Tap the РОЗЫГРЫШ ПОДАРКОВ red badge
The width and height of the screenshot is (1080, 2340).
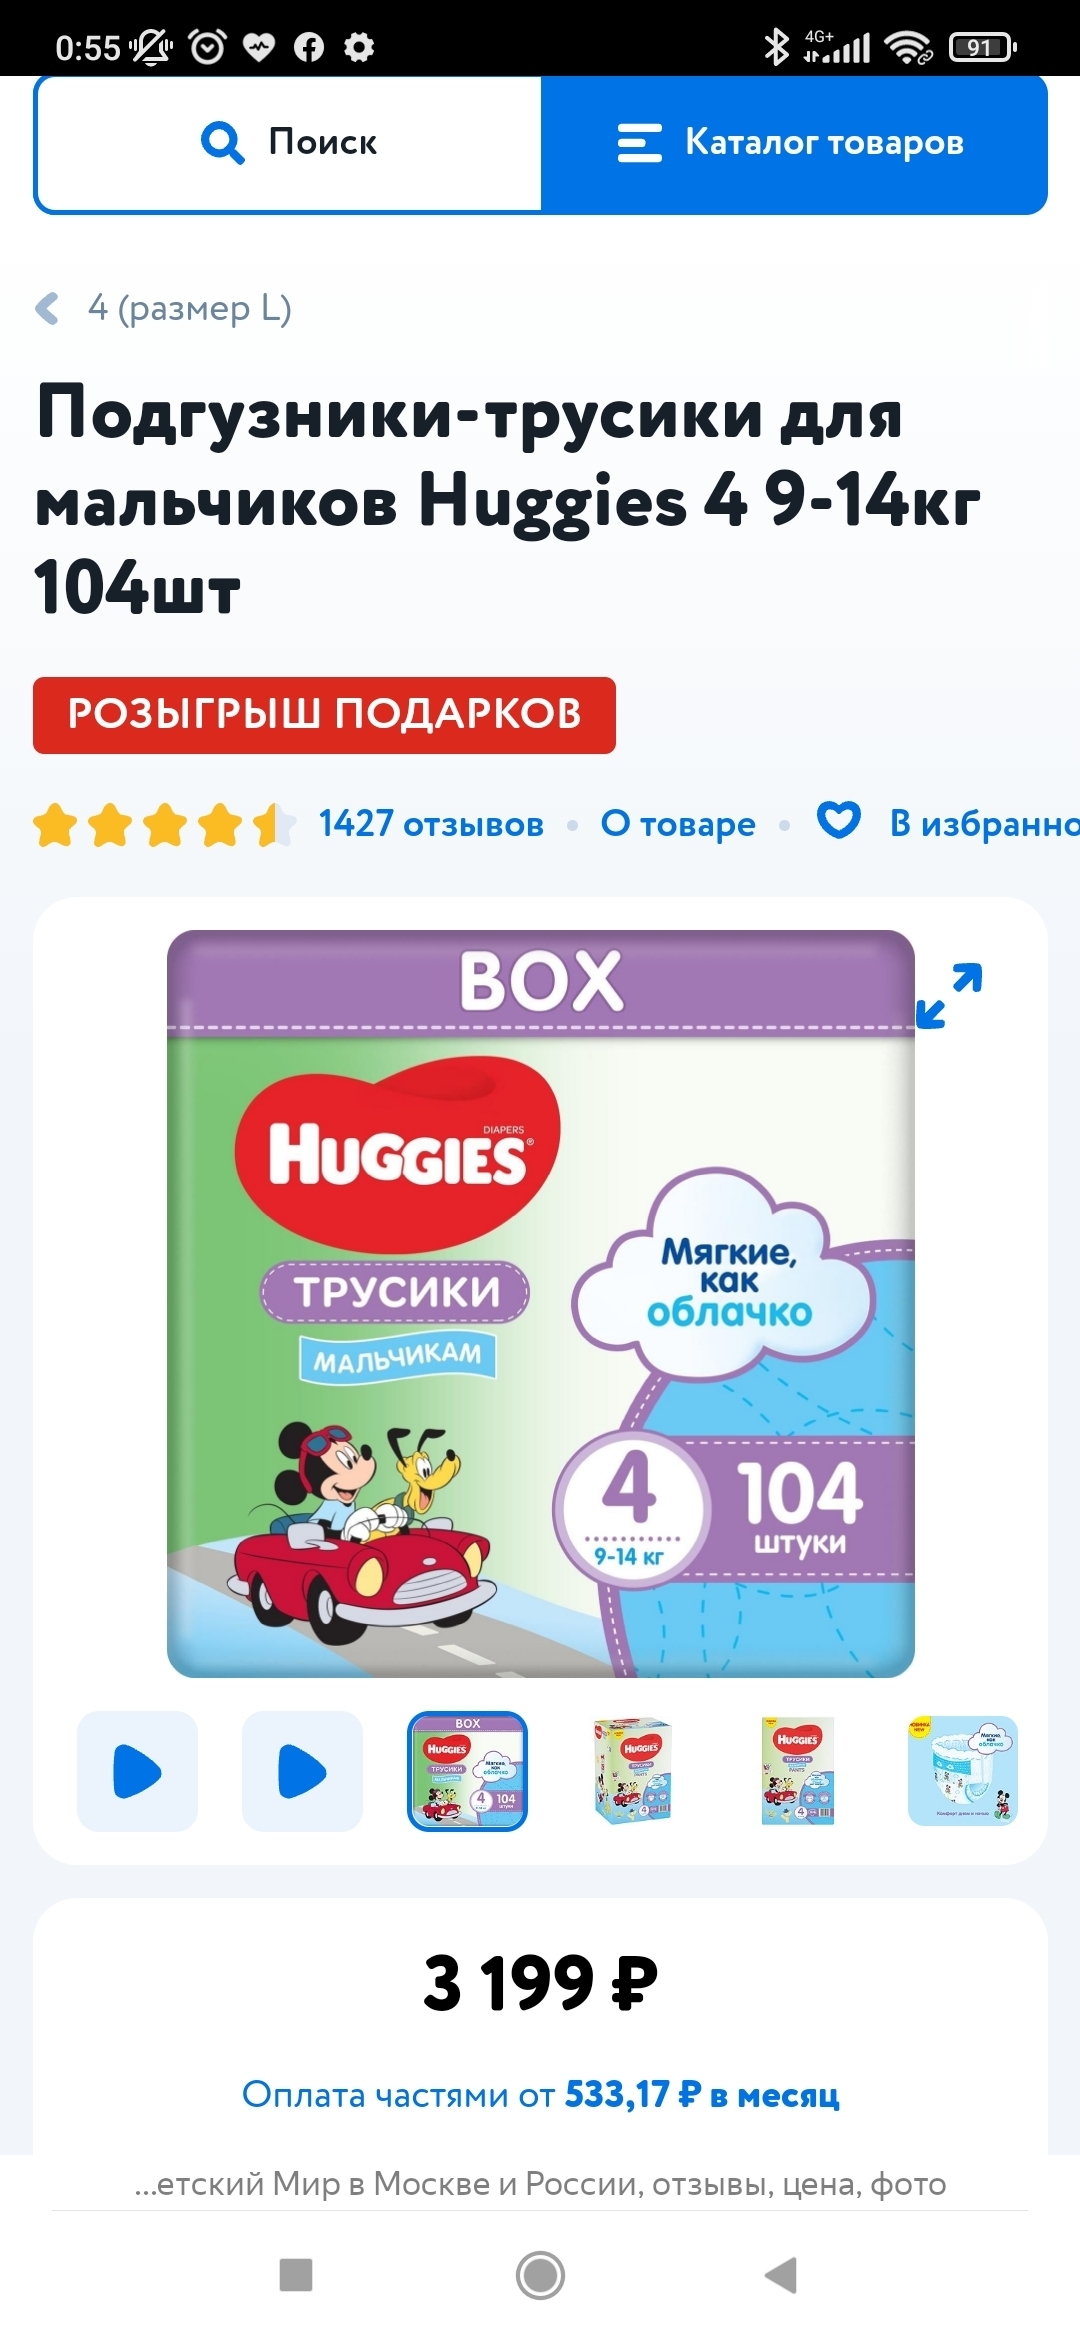324,715
